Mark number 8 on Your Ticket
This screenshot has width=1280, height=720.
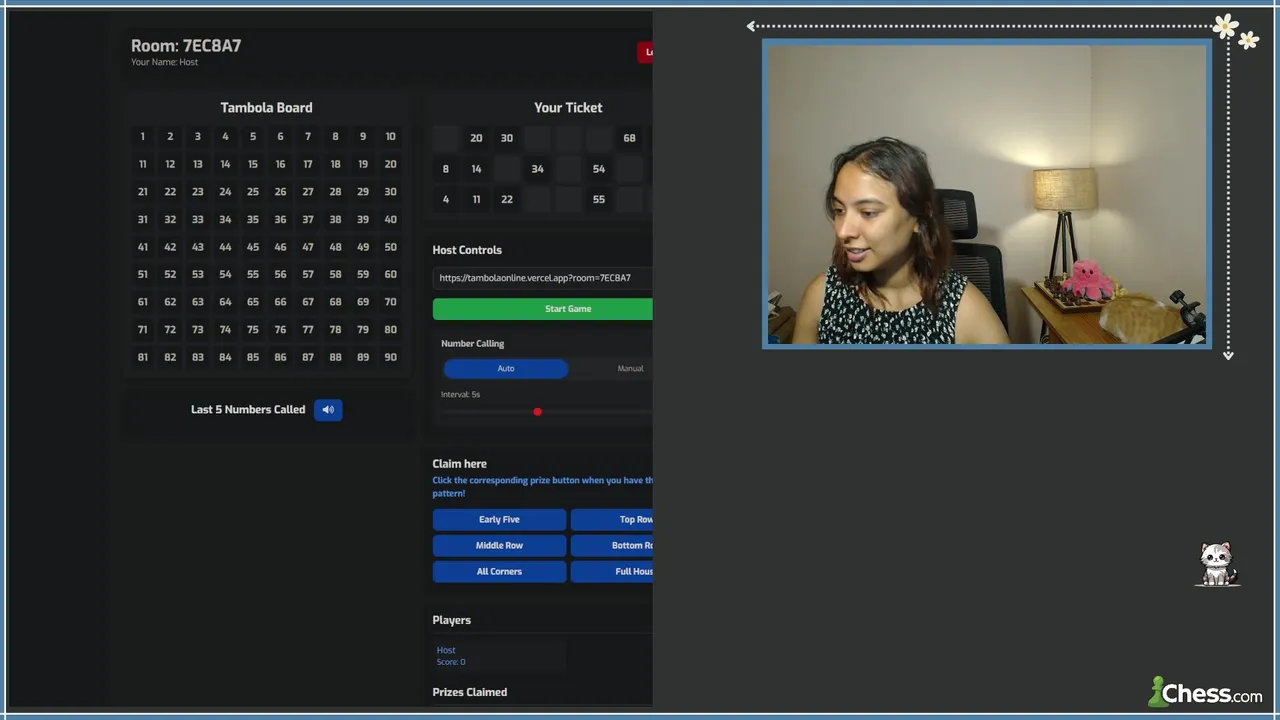pos(446,169)
